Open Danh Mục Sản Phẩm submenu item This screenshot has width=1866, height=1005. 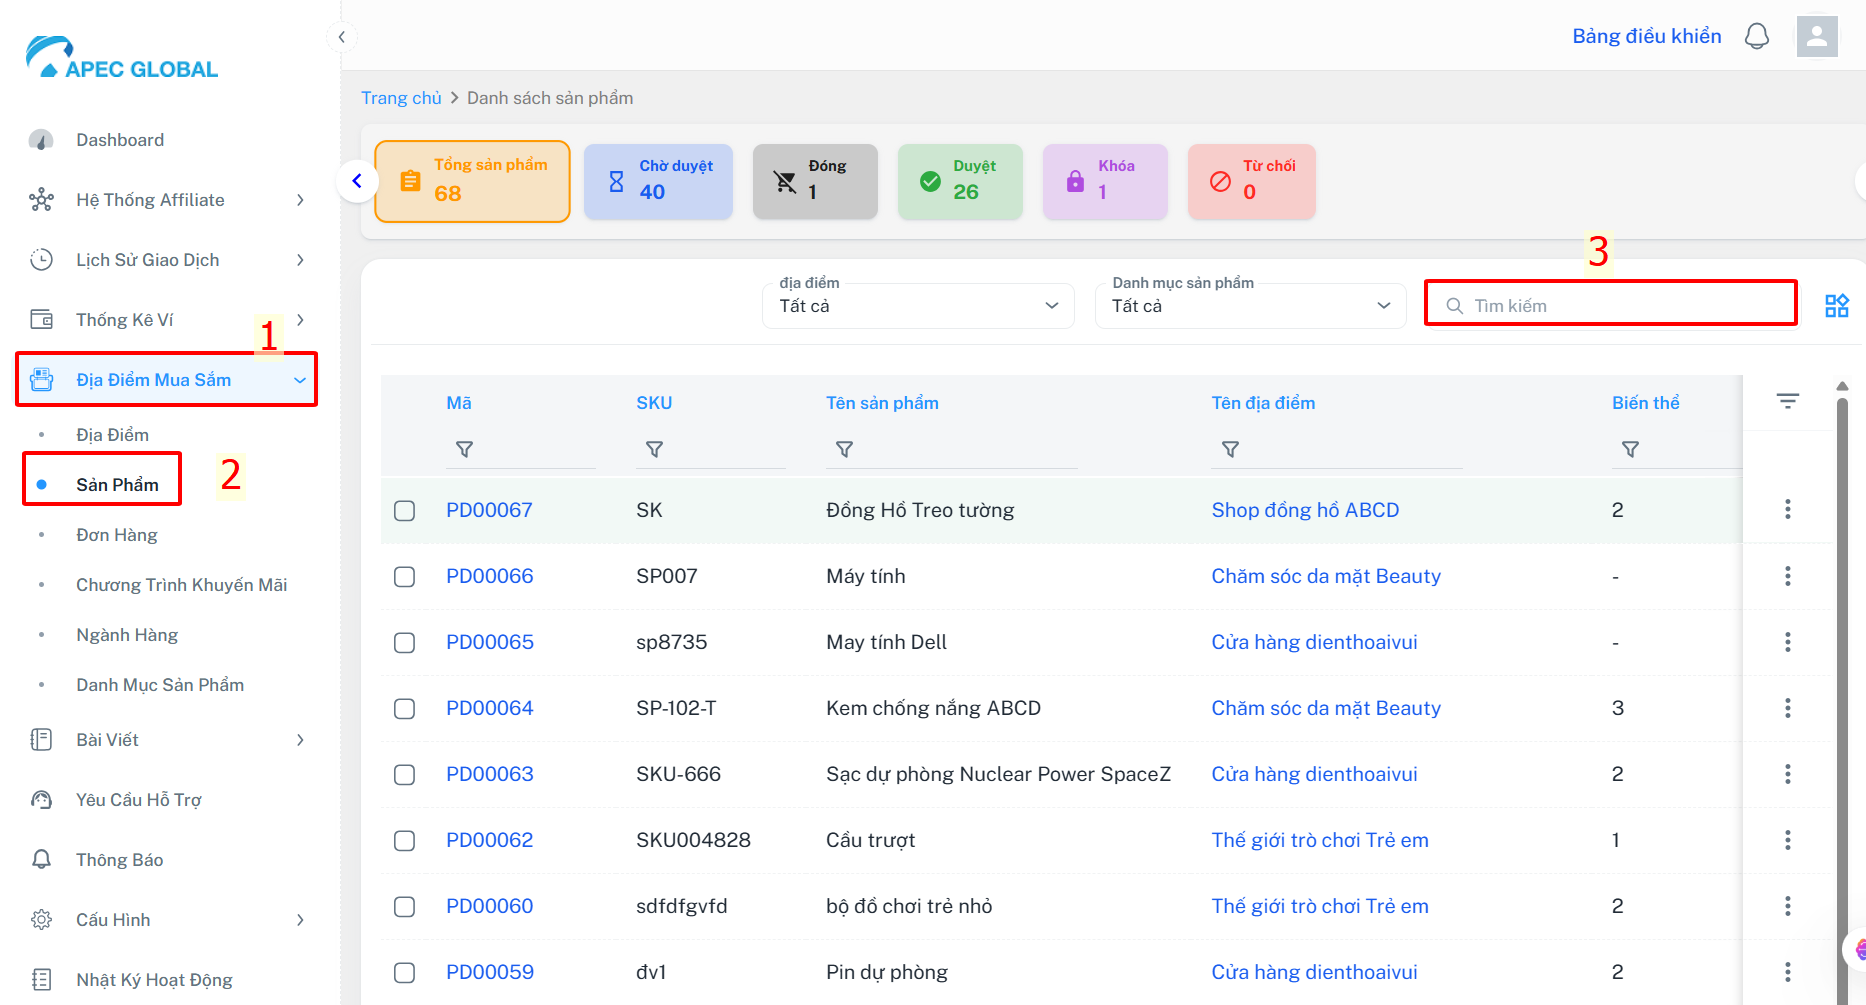pyautogui.click(x=160, y=685)
